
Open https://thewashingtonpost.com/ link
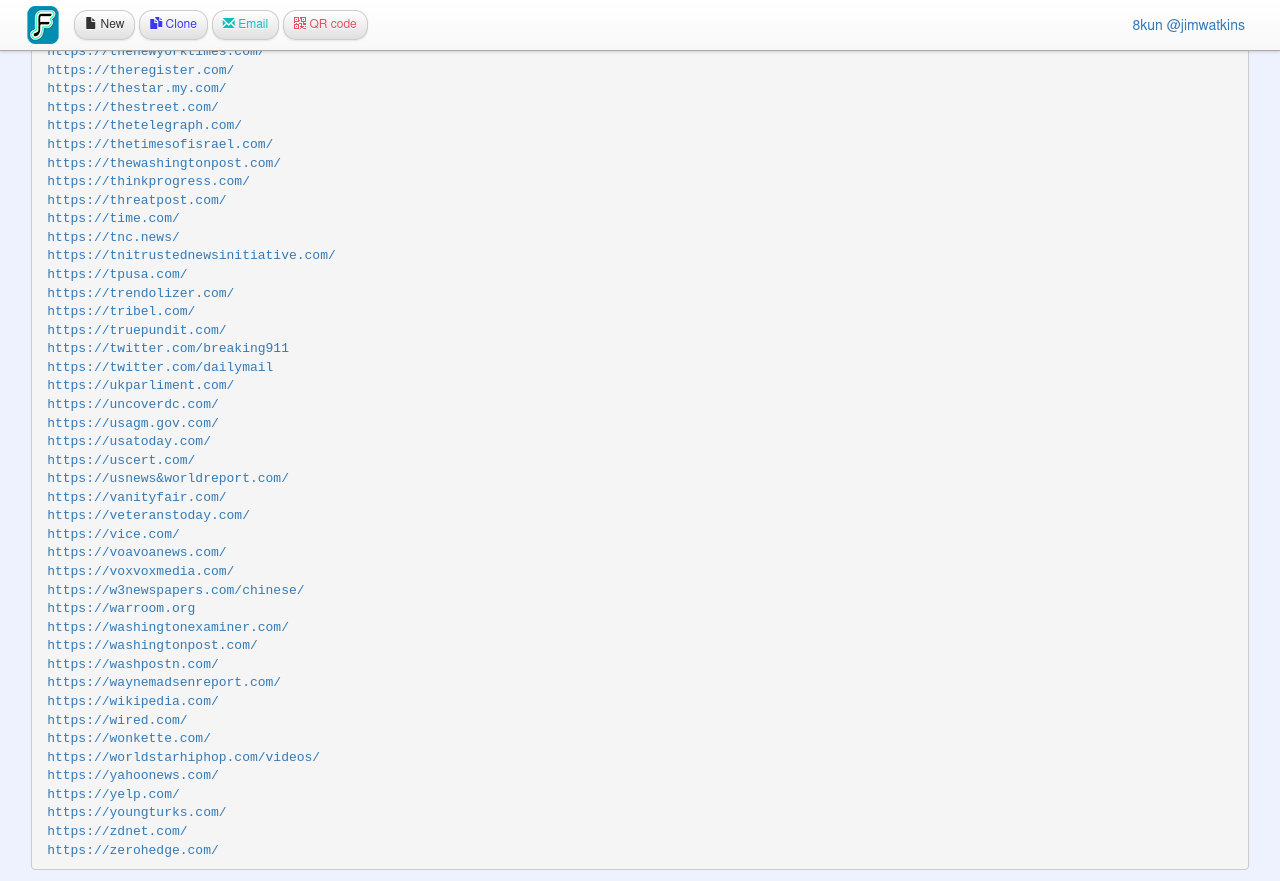point(164,163)
